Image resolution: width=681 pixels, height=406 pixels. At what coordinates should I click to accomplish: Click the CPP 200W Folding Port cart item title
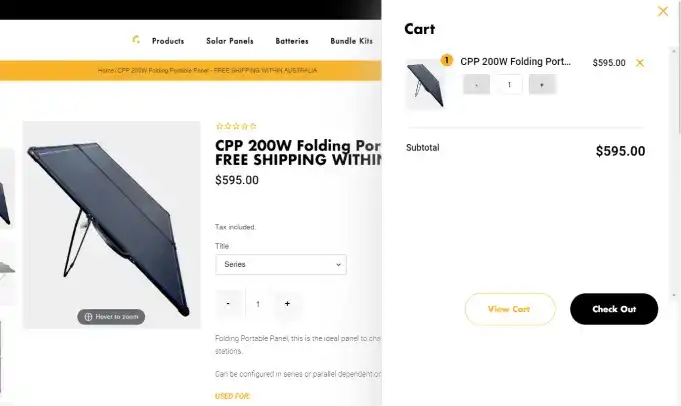[x=515, y=61]
